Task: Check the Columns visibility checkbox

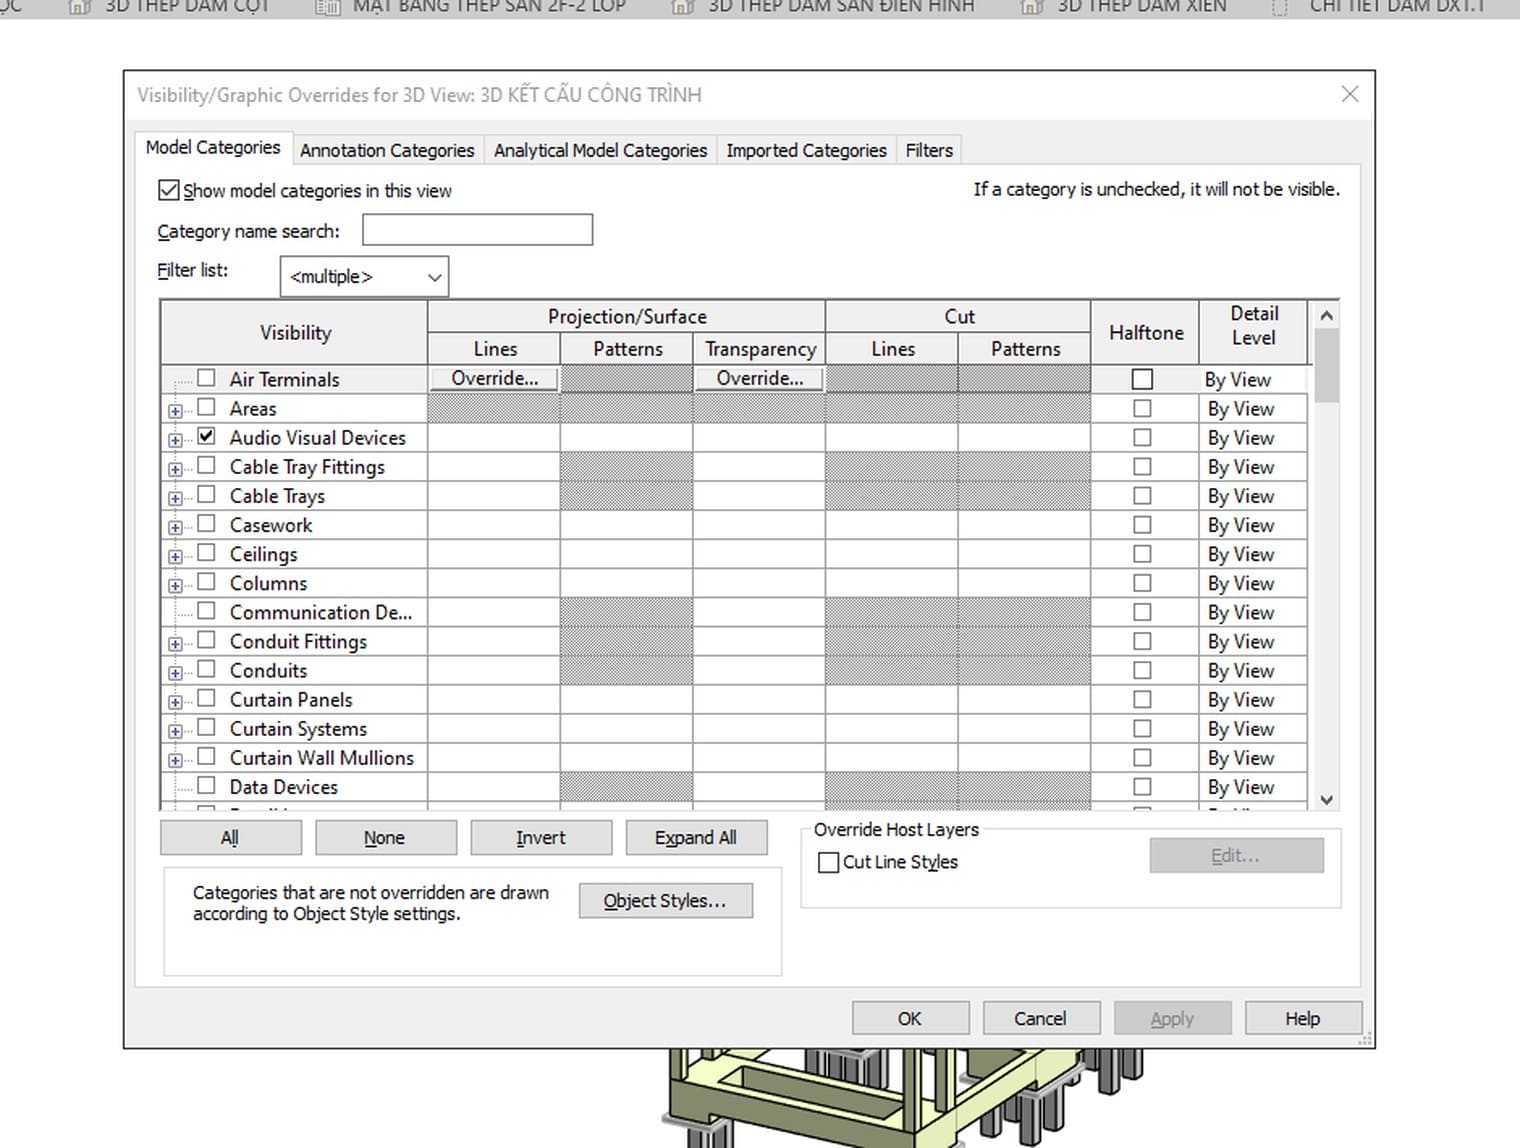Action: (x=206, y=581)
